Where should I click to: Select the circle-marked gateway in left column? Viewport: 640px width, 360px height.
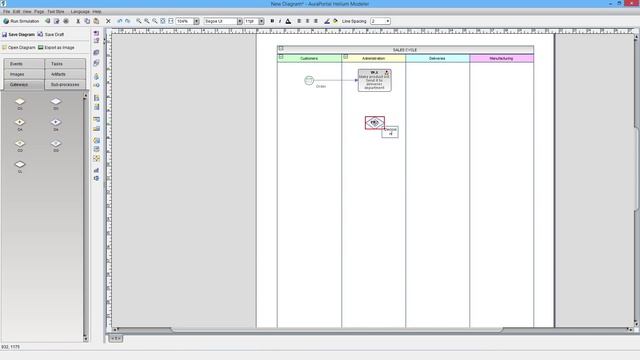pos(20,143)
